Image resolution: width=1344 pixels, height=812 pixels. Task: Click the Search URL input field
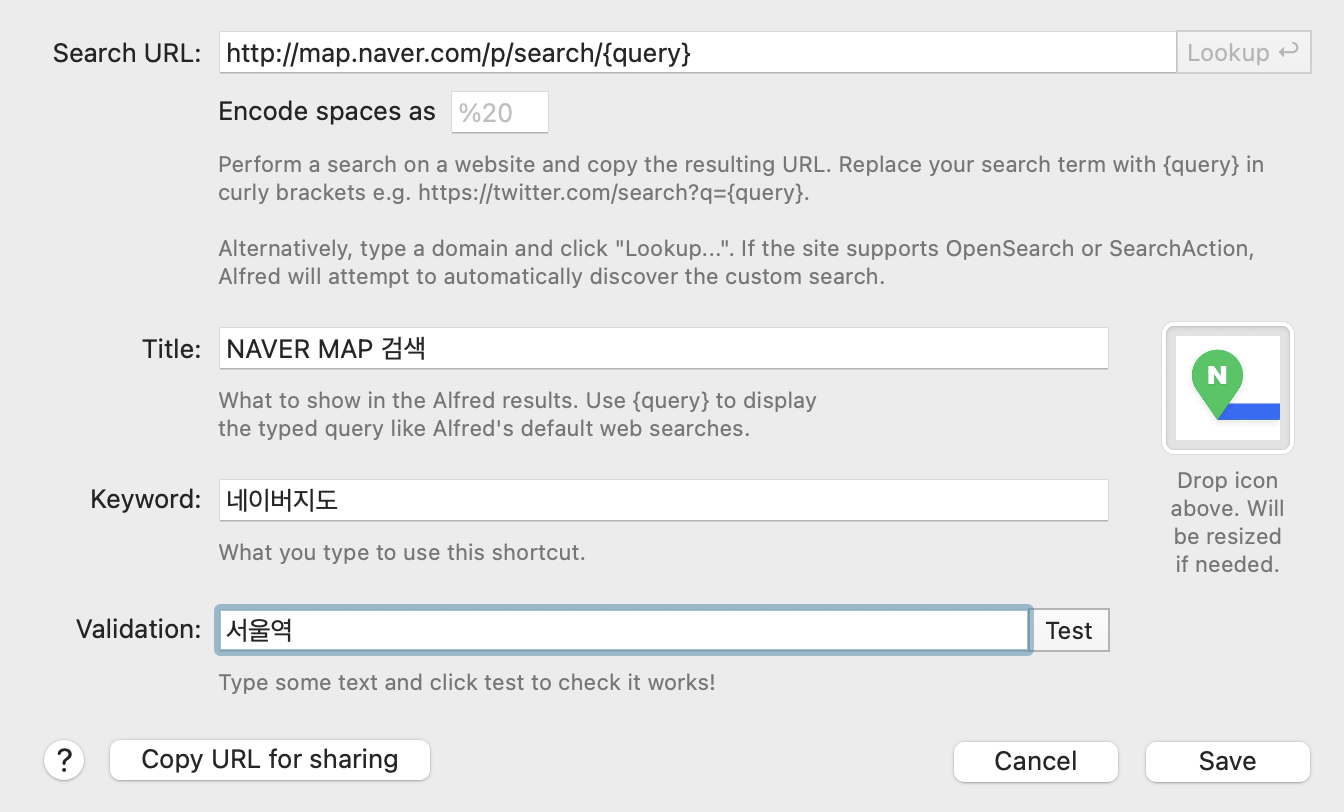(697, 52)
